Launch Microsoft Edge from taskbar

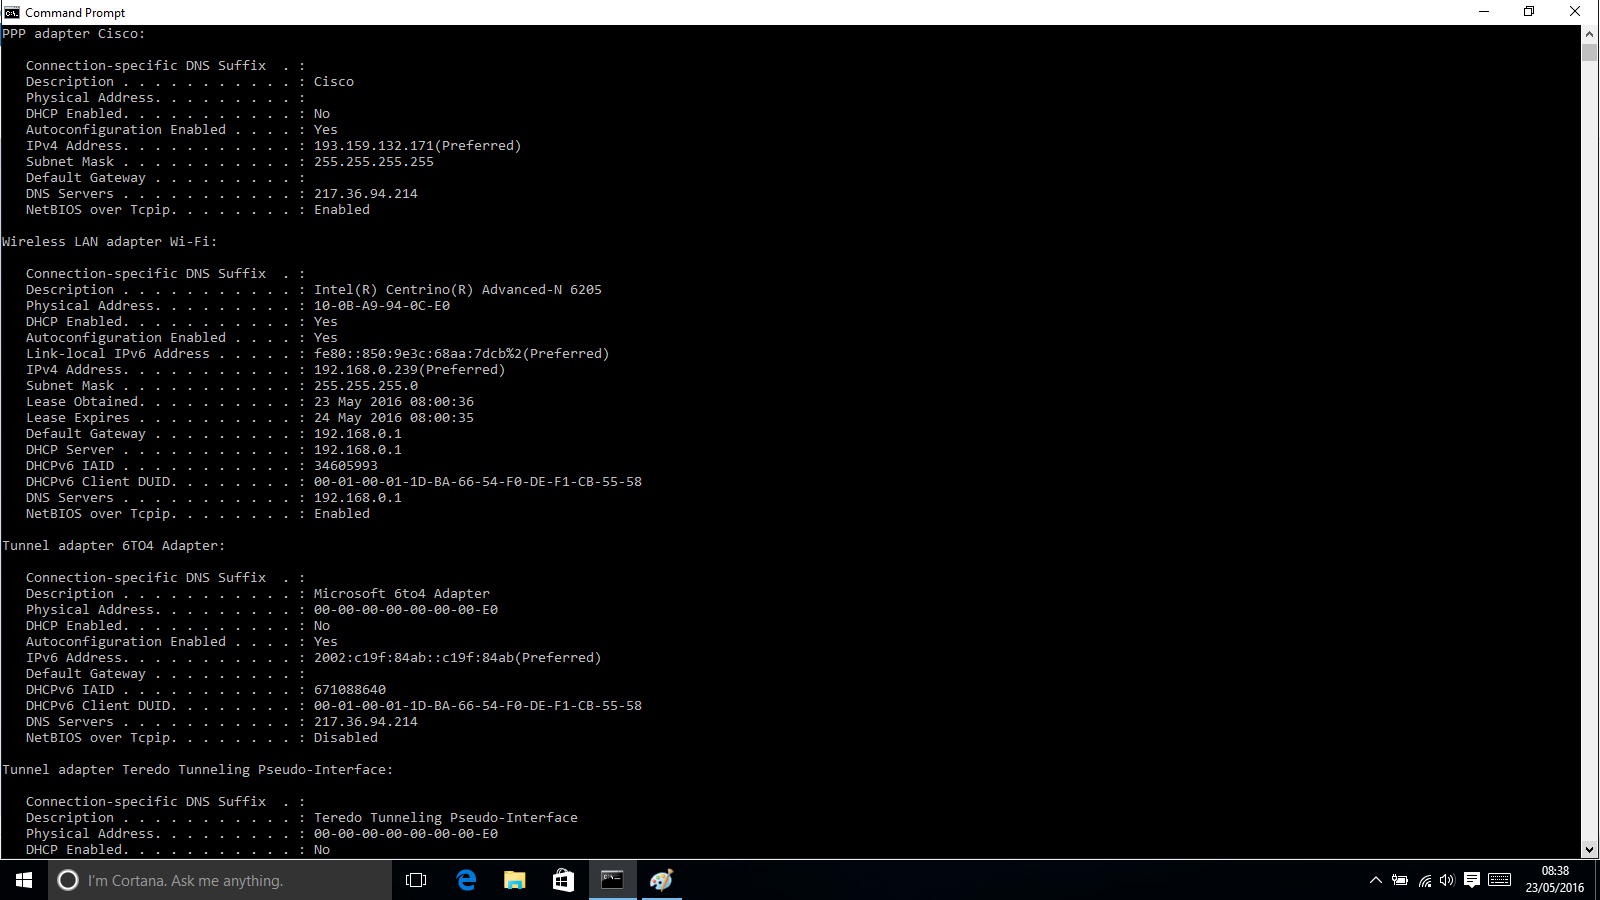click(466, 880)
